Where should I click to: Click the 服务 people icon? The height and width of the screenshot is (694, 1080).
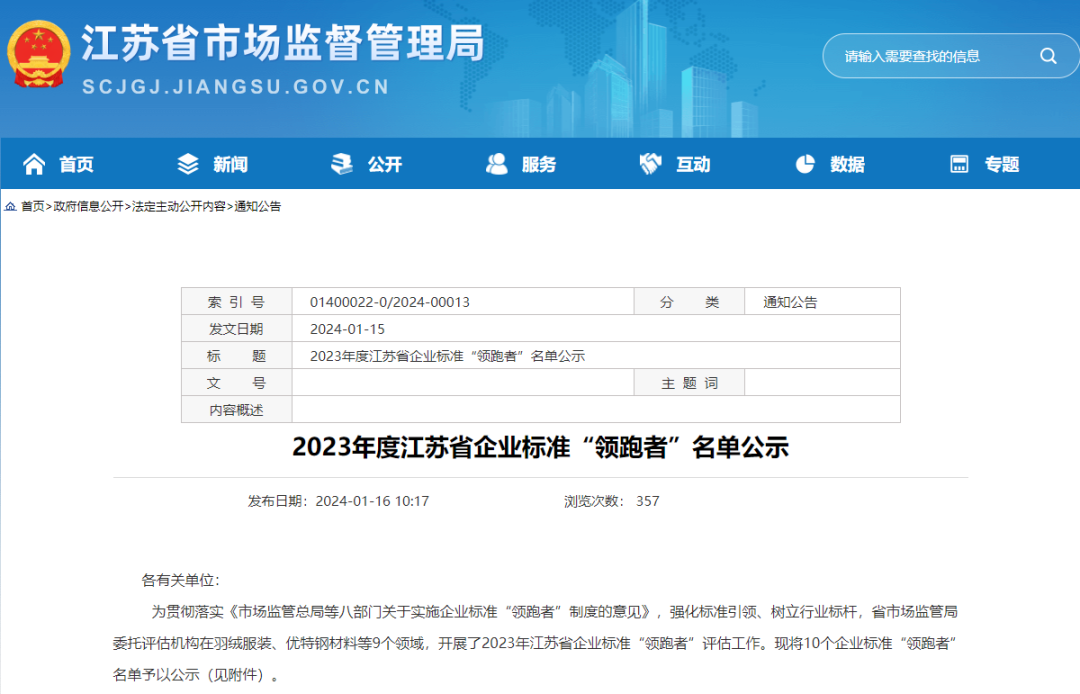496,164
